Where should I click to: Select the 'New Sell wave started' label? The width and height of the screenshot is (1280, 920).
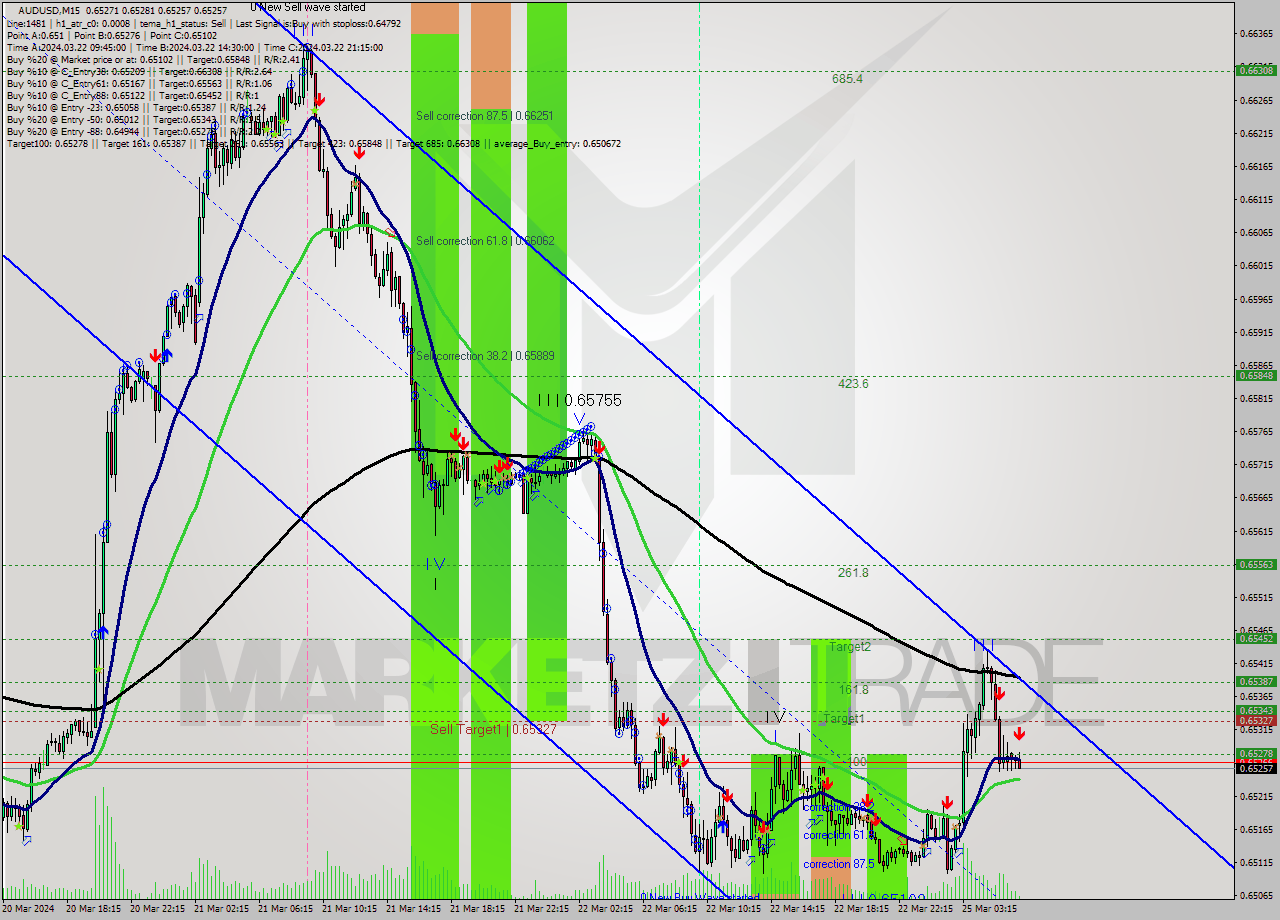pyautogui.click(x=309, y=7)
